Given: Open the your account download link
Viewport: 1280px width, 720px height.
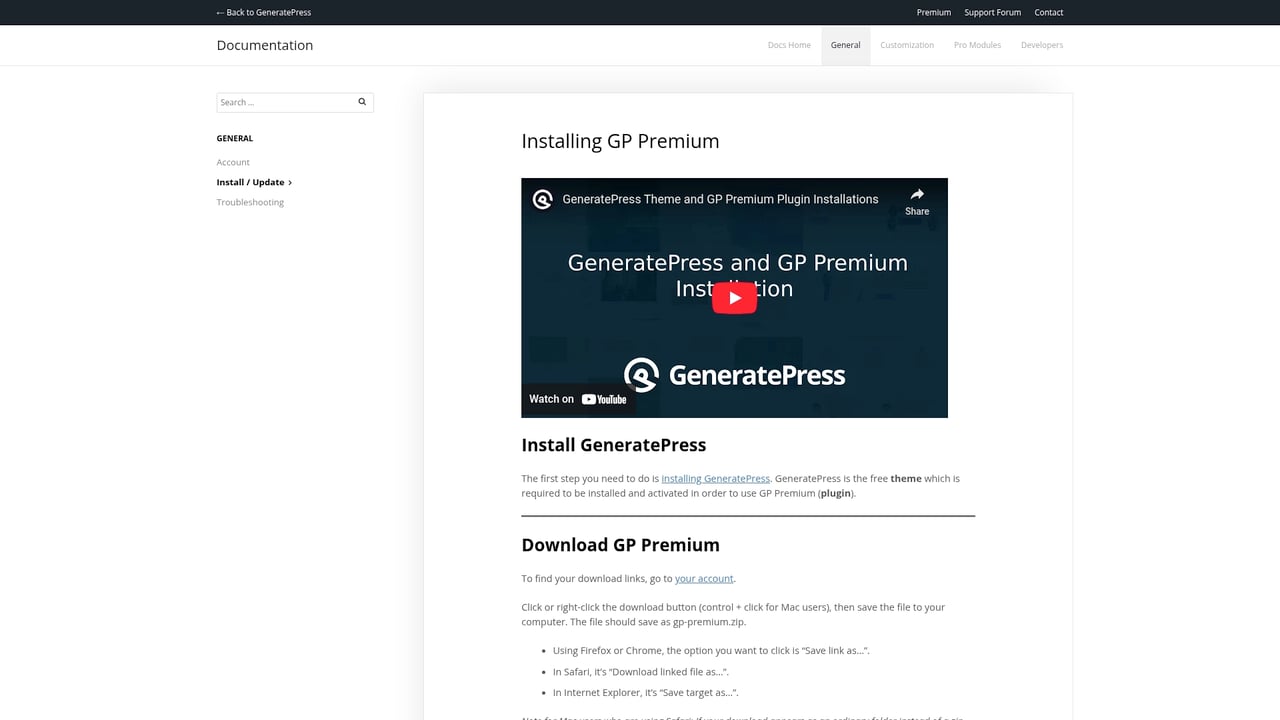Looking at the screenshot, I should point(704,578).
